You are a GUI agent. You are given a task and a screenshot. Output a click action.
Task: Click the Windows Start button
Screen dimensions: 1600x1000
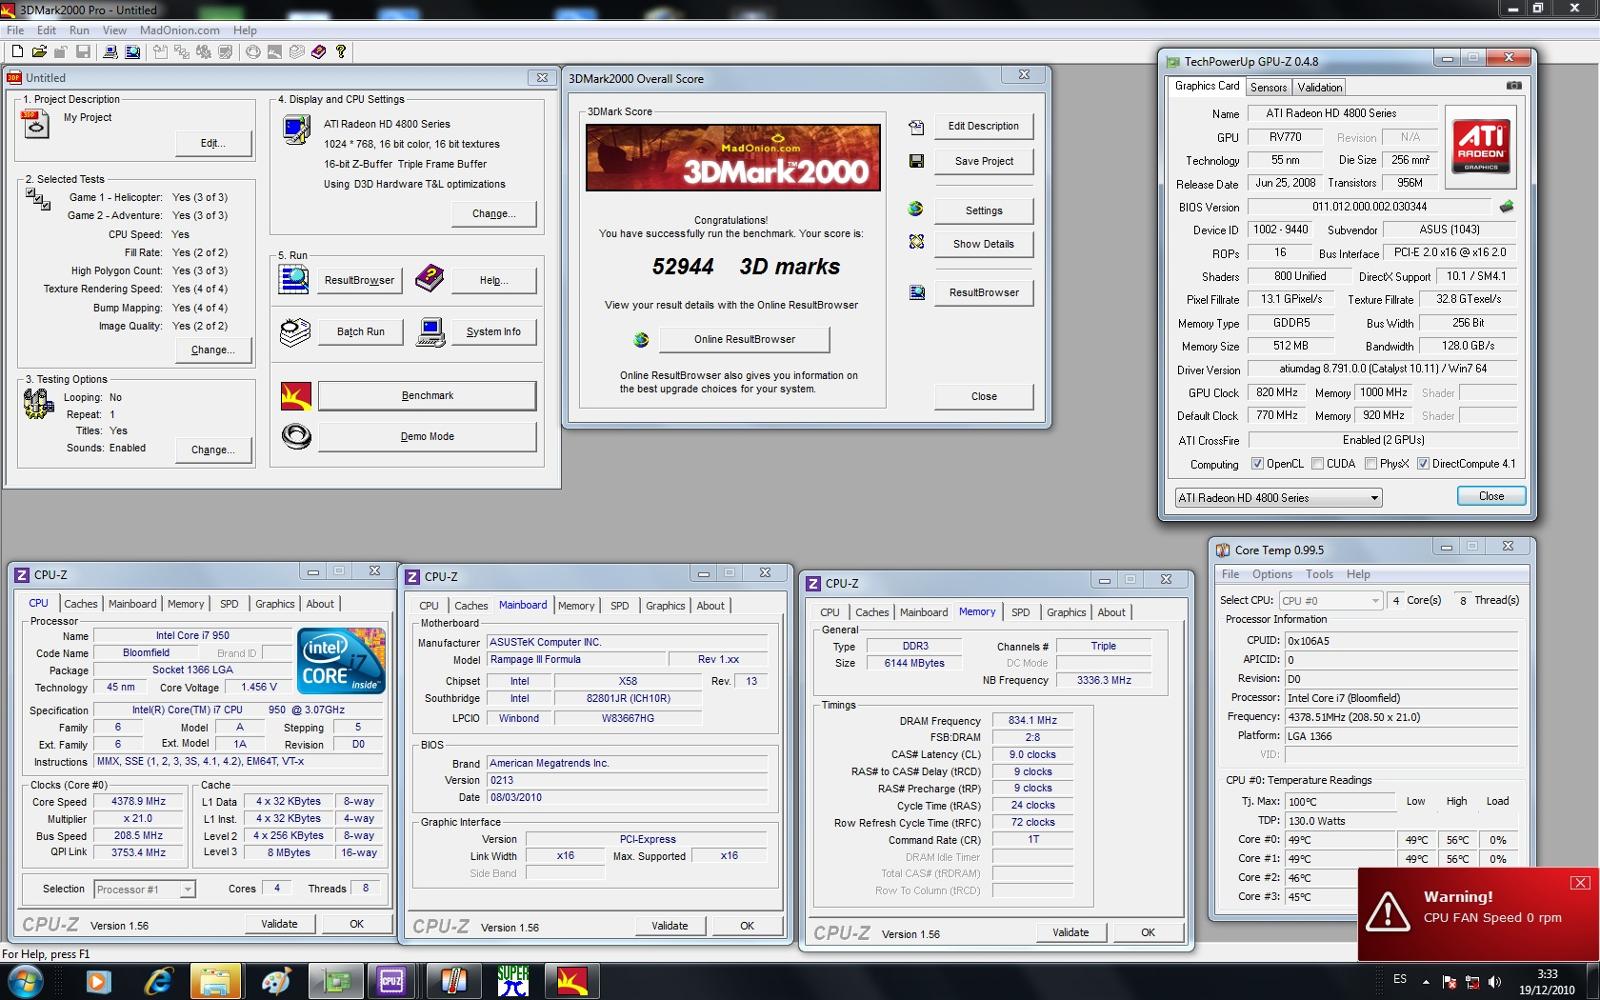(25, 982)
